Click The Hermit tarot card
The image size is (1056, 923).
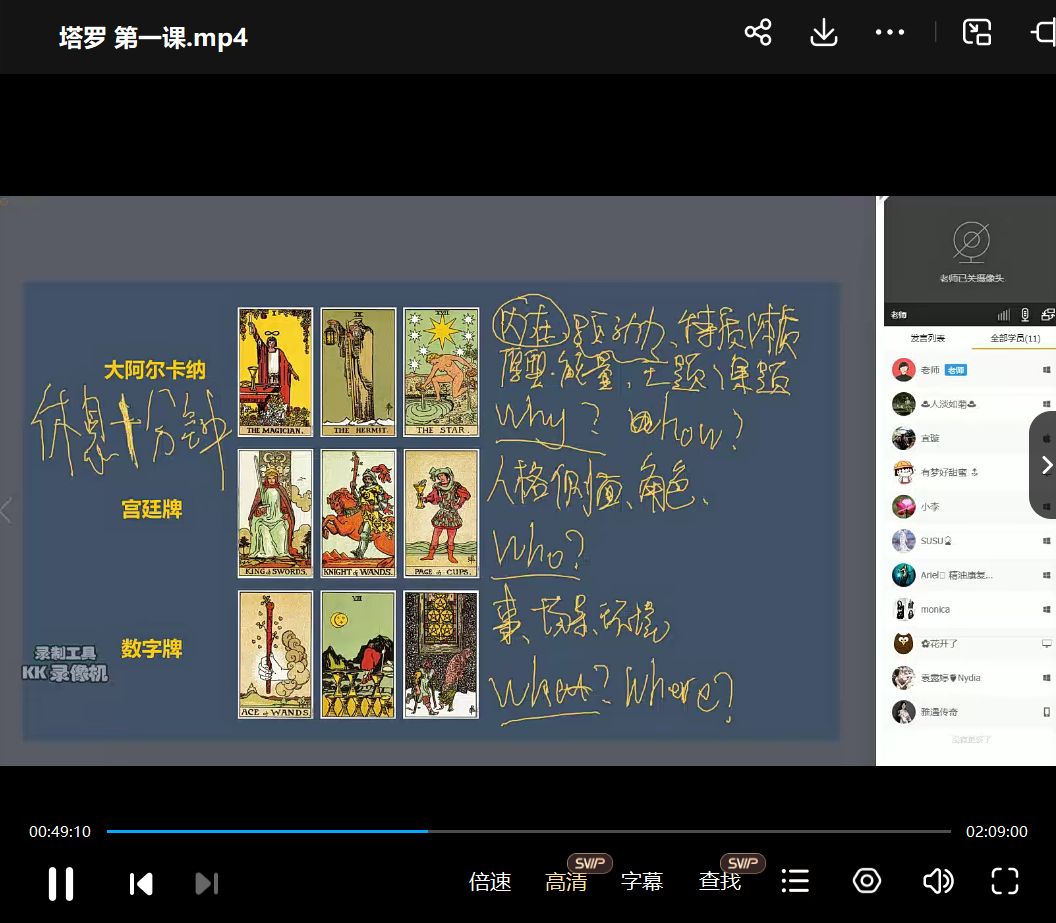[358, 372]
